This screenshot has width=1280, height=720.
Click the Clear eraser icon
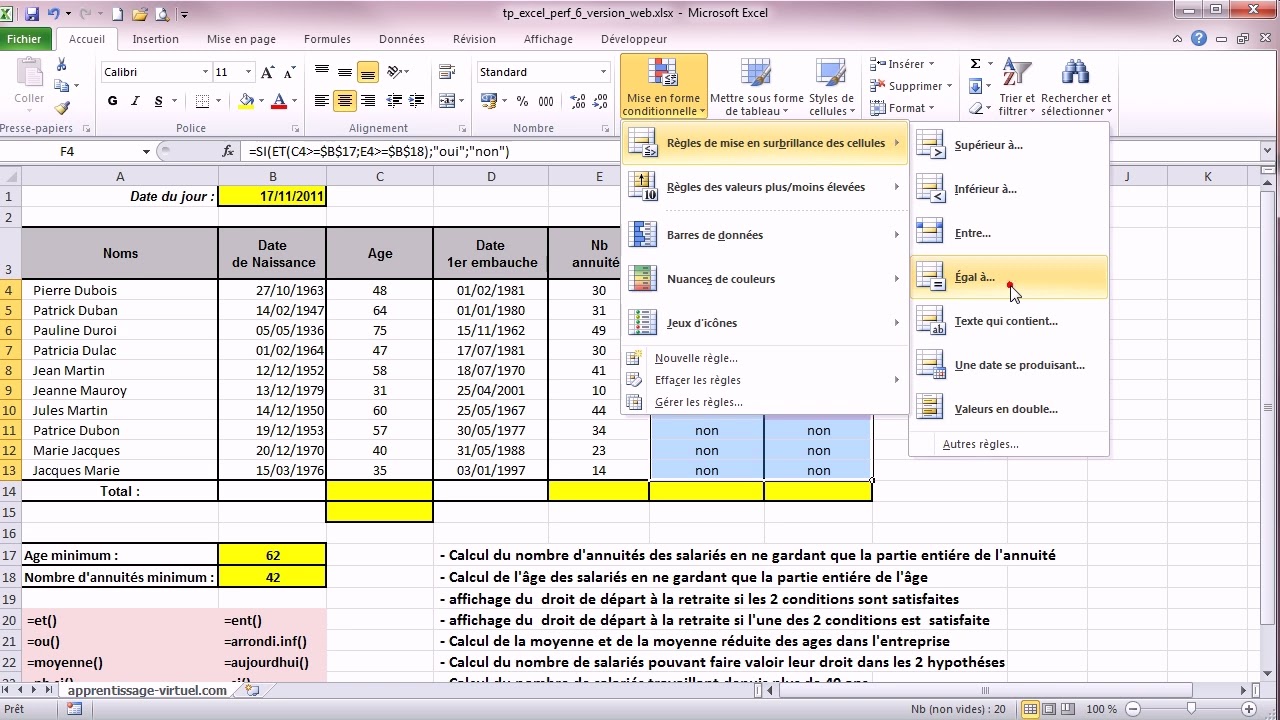(975, 108)
